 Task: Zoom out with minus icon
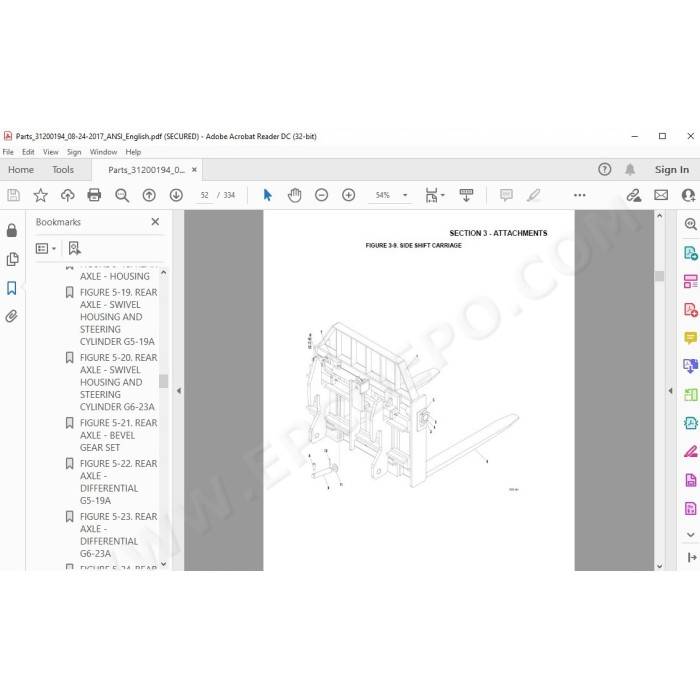click(x=321, y=195)
